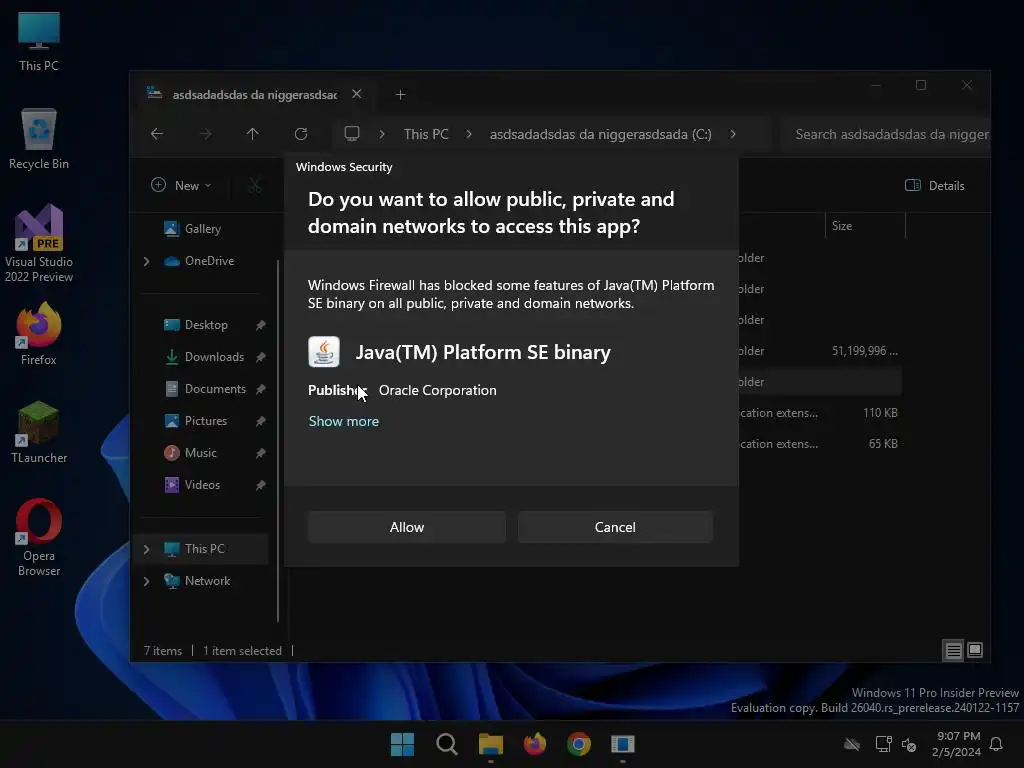Select the row showing 51,199,996
Viewport: 1024px width, 768px height.
tap(820, 351)
